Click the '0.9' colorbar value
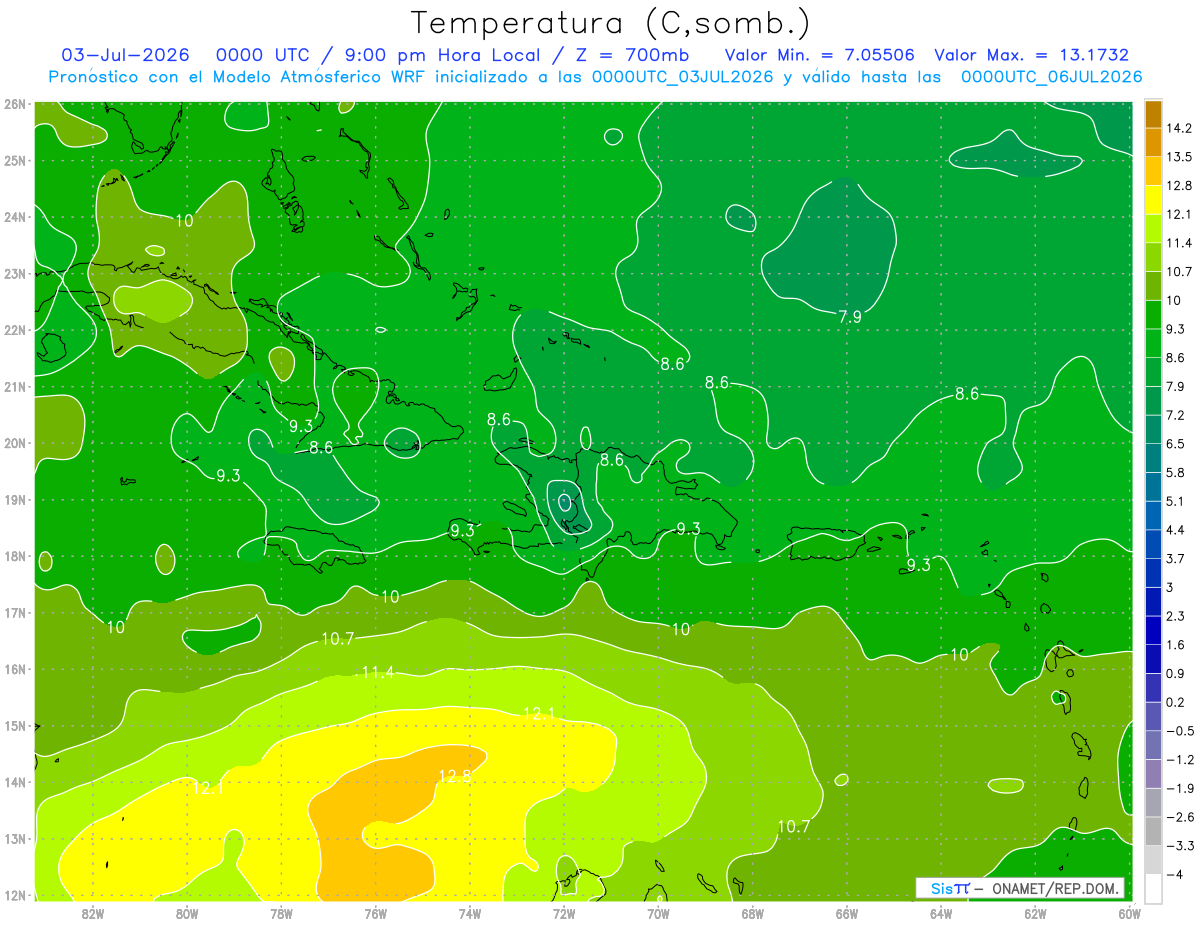 1175,673
